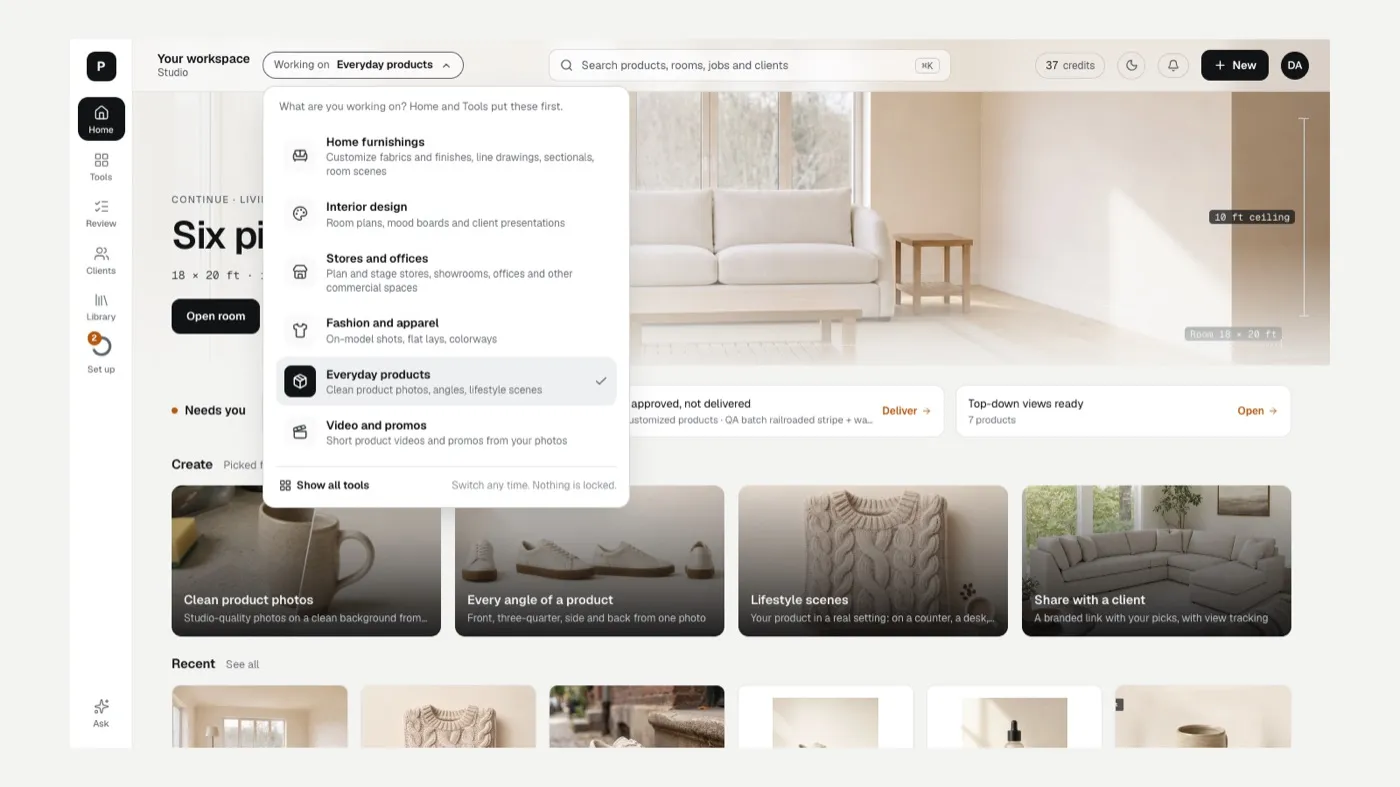Open the Clean product photos card
Image resolution: width=1400 pixels, height=787 pixels.
click(x=306, y=561)
